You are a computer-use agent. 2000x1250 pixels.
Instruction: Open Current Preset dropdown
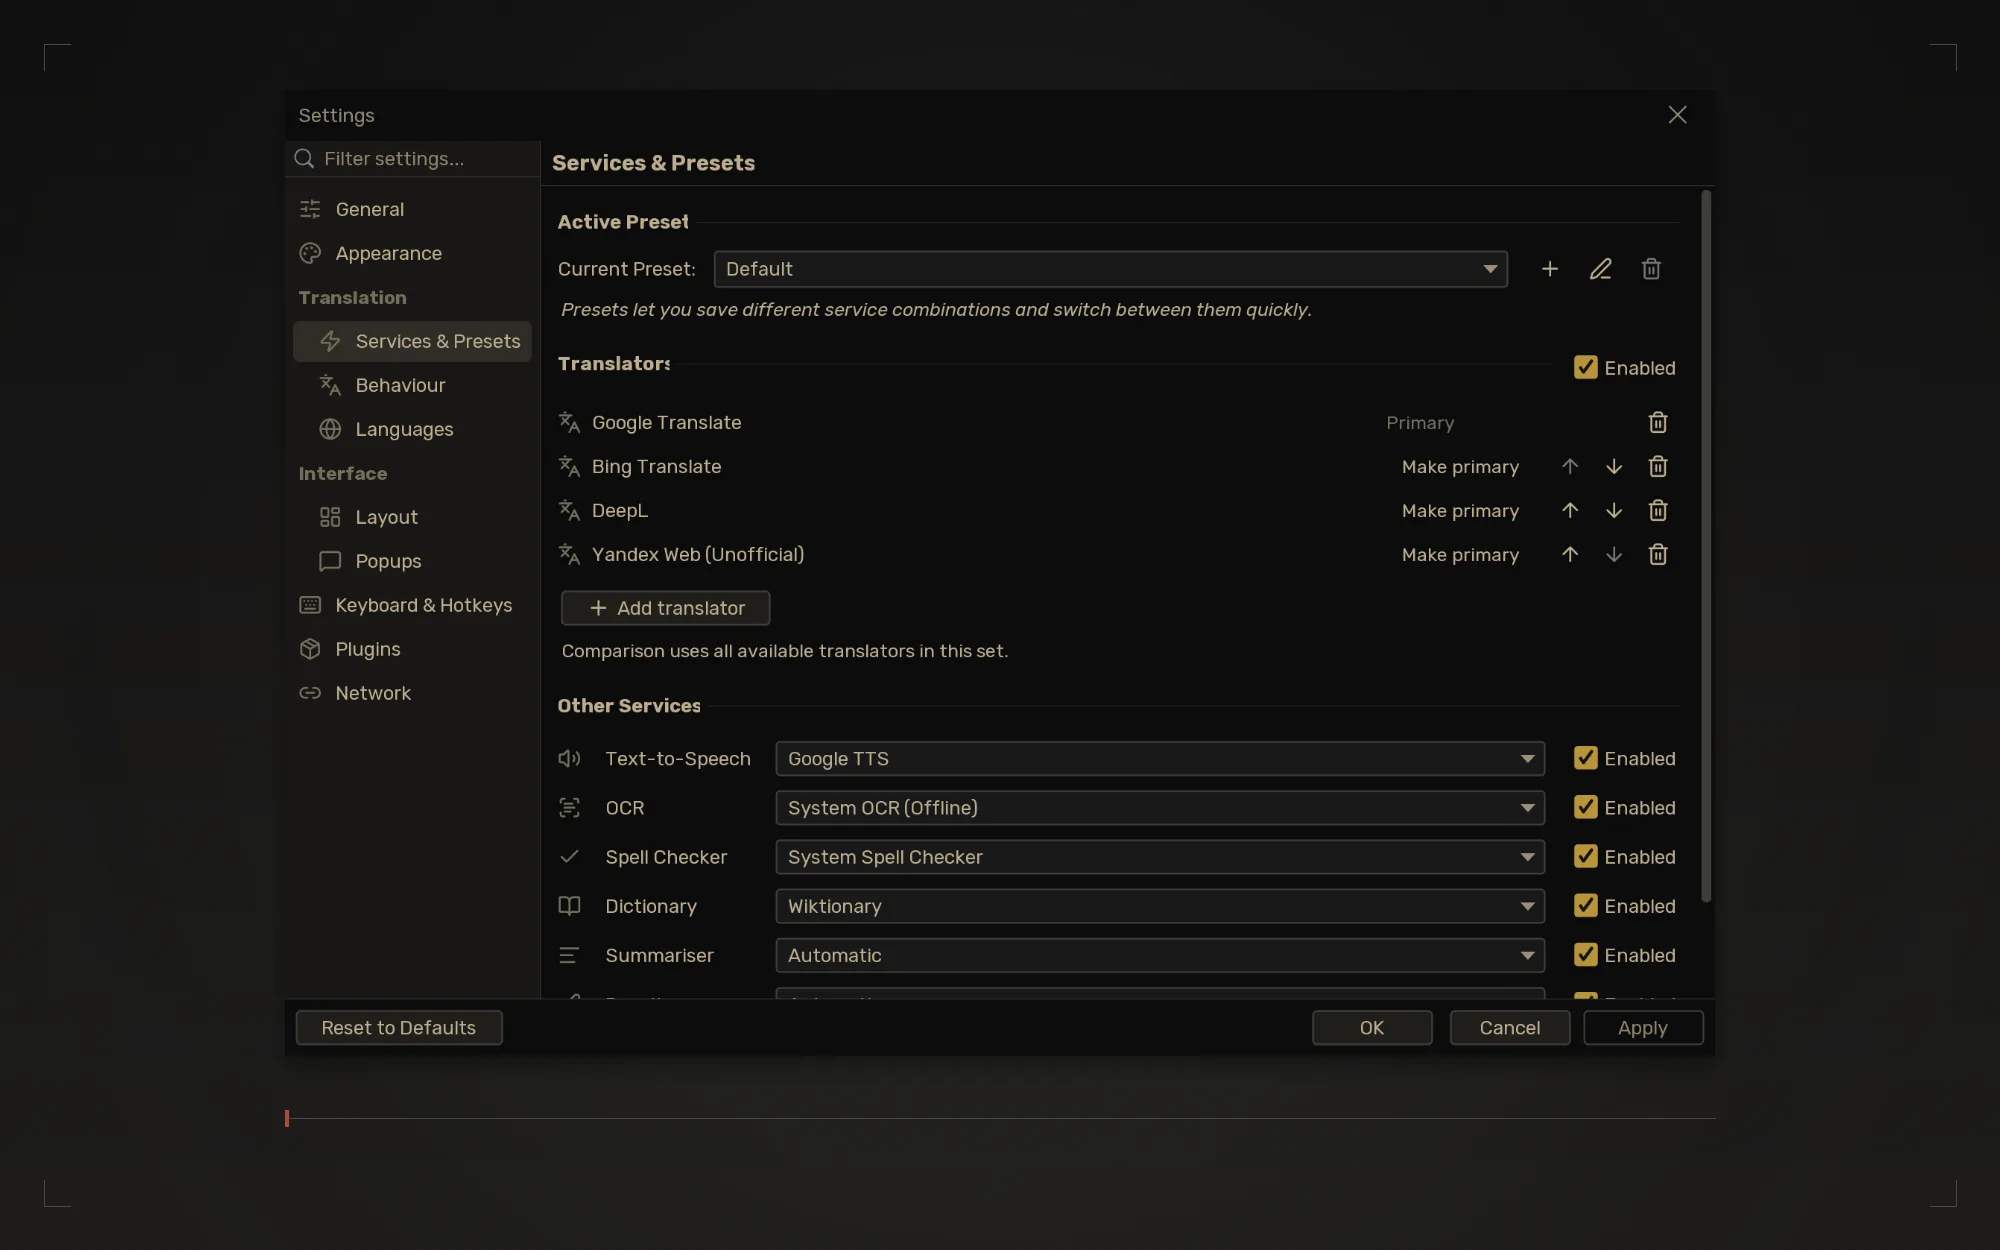tap(1110, 269)
